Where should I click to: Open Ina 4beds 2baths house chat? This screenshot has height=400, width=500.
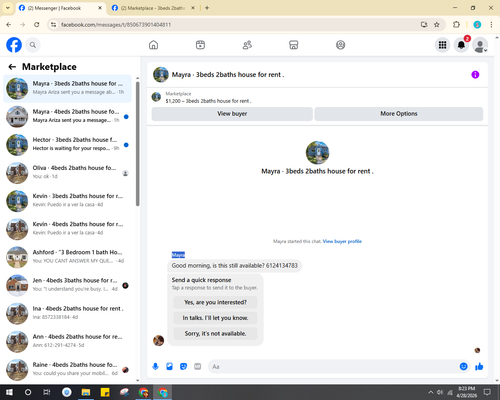click(68, 313)
